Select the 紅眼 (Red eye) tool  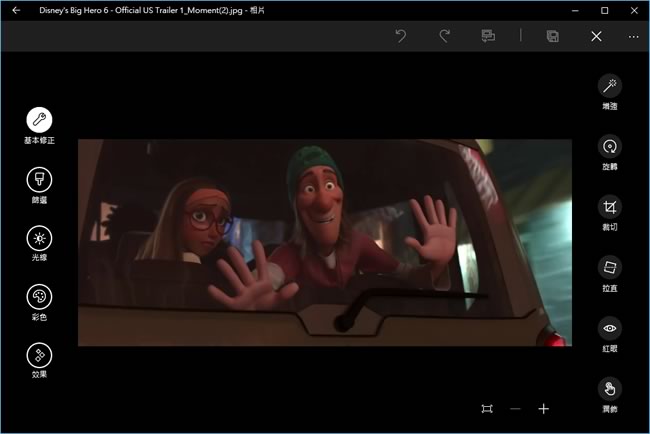point(609,328)
